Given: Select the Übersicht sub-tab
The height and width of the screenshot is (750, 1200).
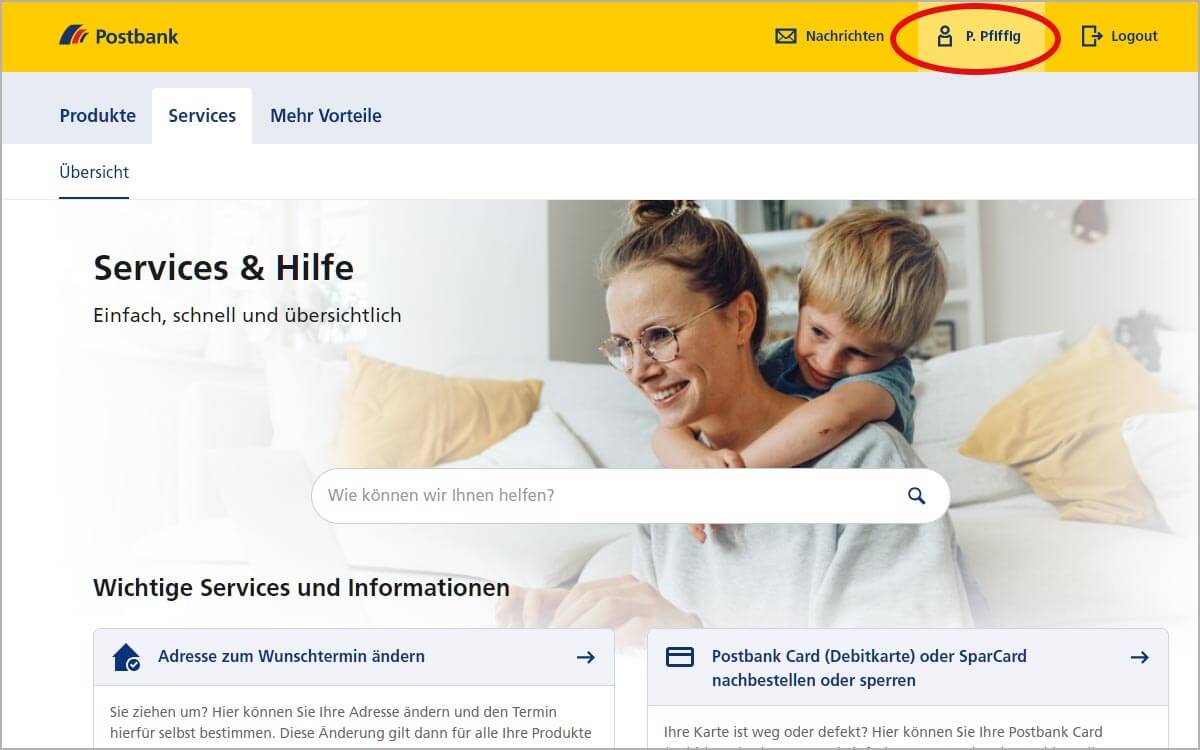Looking at the screenshot, I should pyautogui.click(x=94, y=172).
